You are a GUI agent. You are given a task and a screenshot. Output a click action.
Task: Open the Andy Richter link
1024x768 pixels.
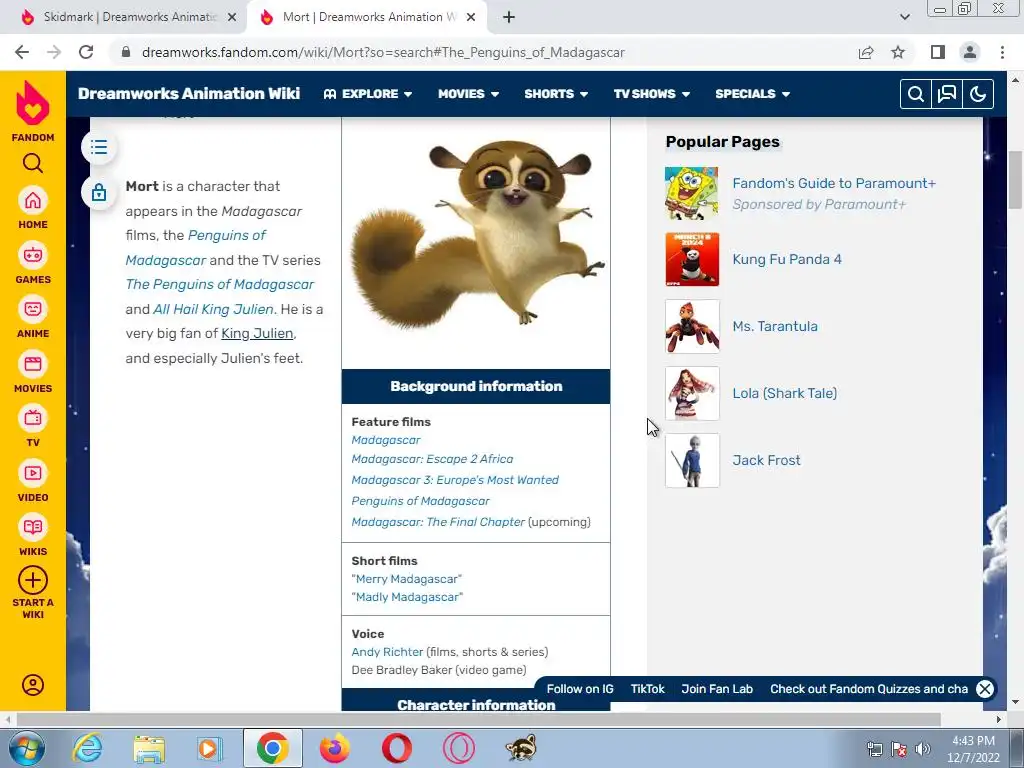(387, 652)
